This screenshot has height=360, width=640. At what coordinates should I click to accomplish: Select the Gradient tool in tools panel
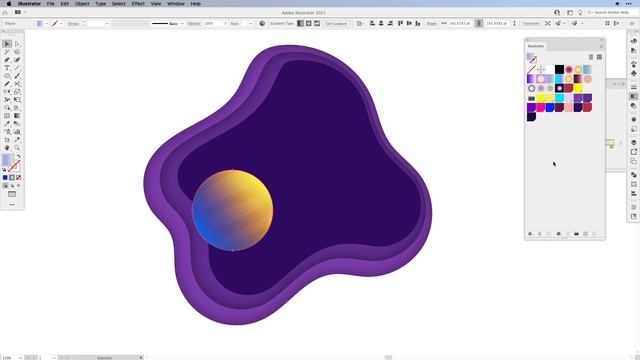point(17,116)
